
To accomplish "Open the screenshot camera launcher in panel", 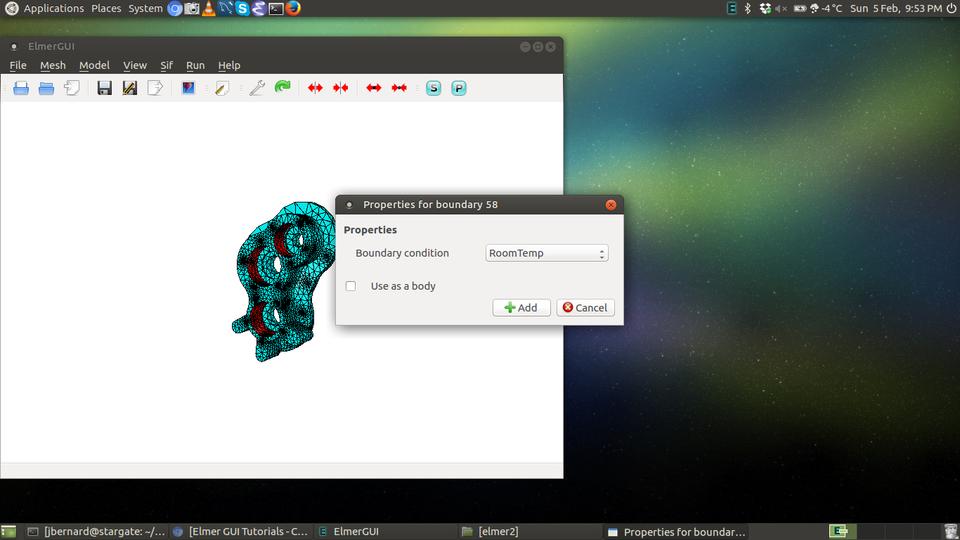I will coord(192,9).
